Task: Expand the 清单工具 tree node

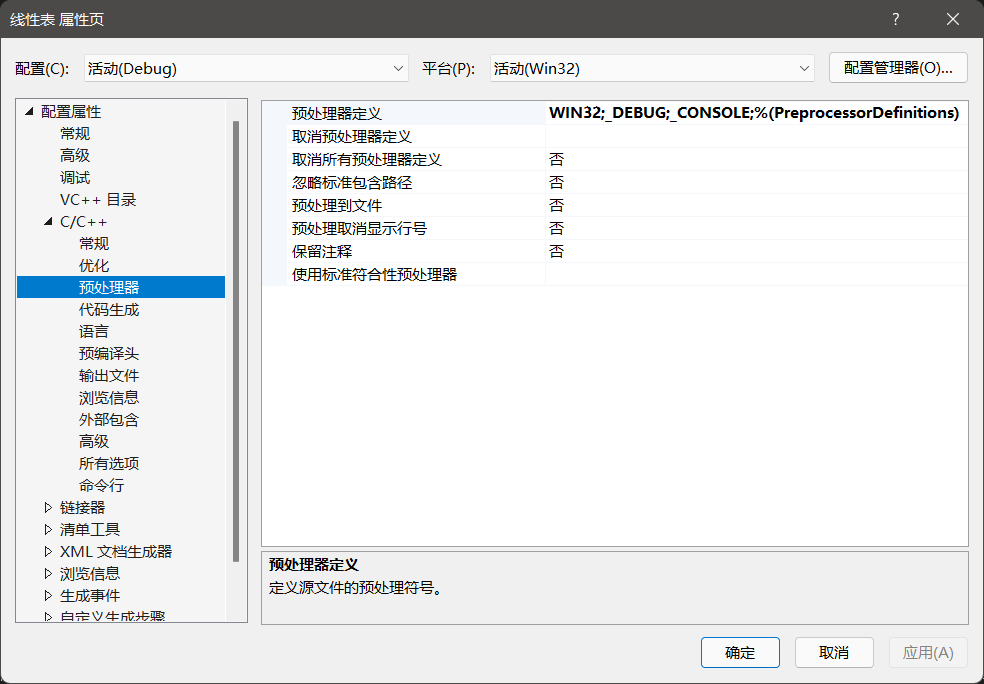Action: coord(47,529)
